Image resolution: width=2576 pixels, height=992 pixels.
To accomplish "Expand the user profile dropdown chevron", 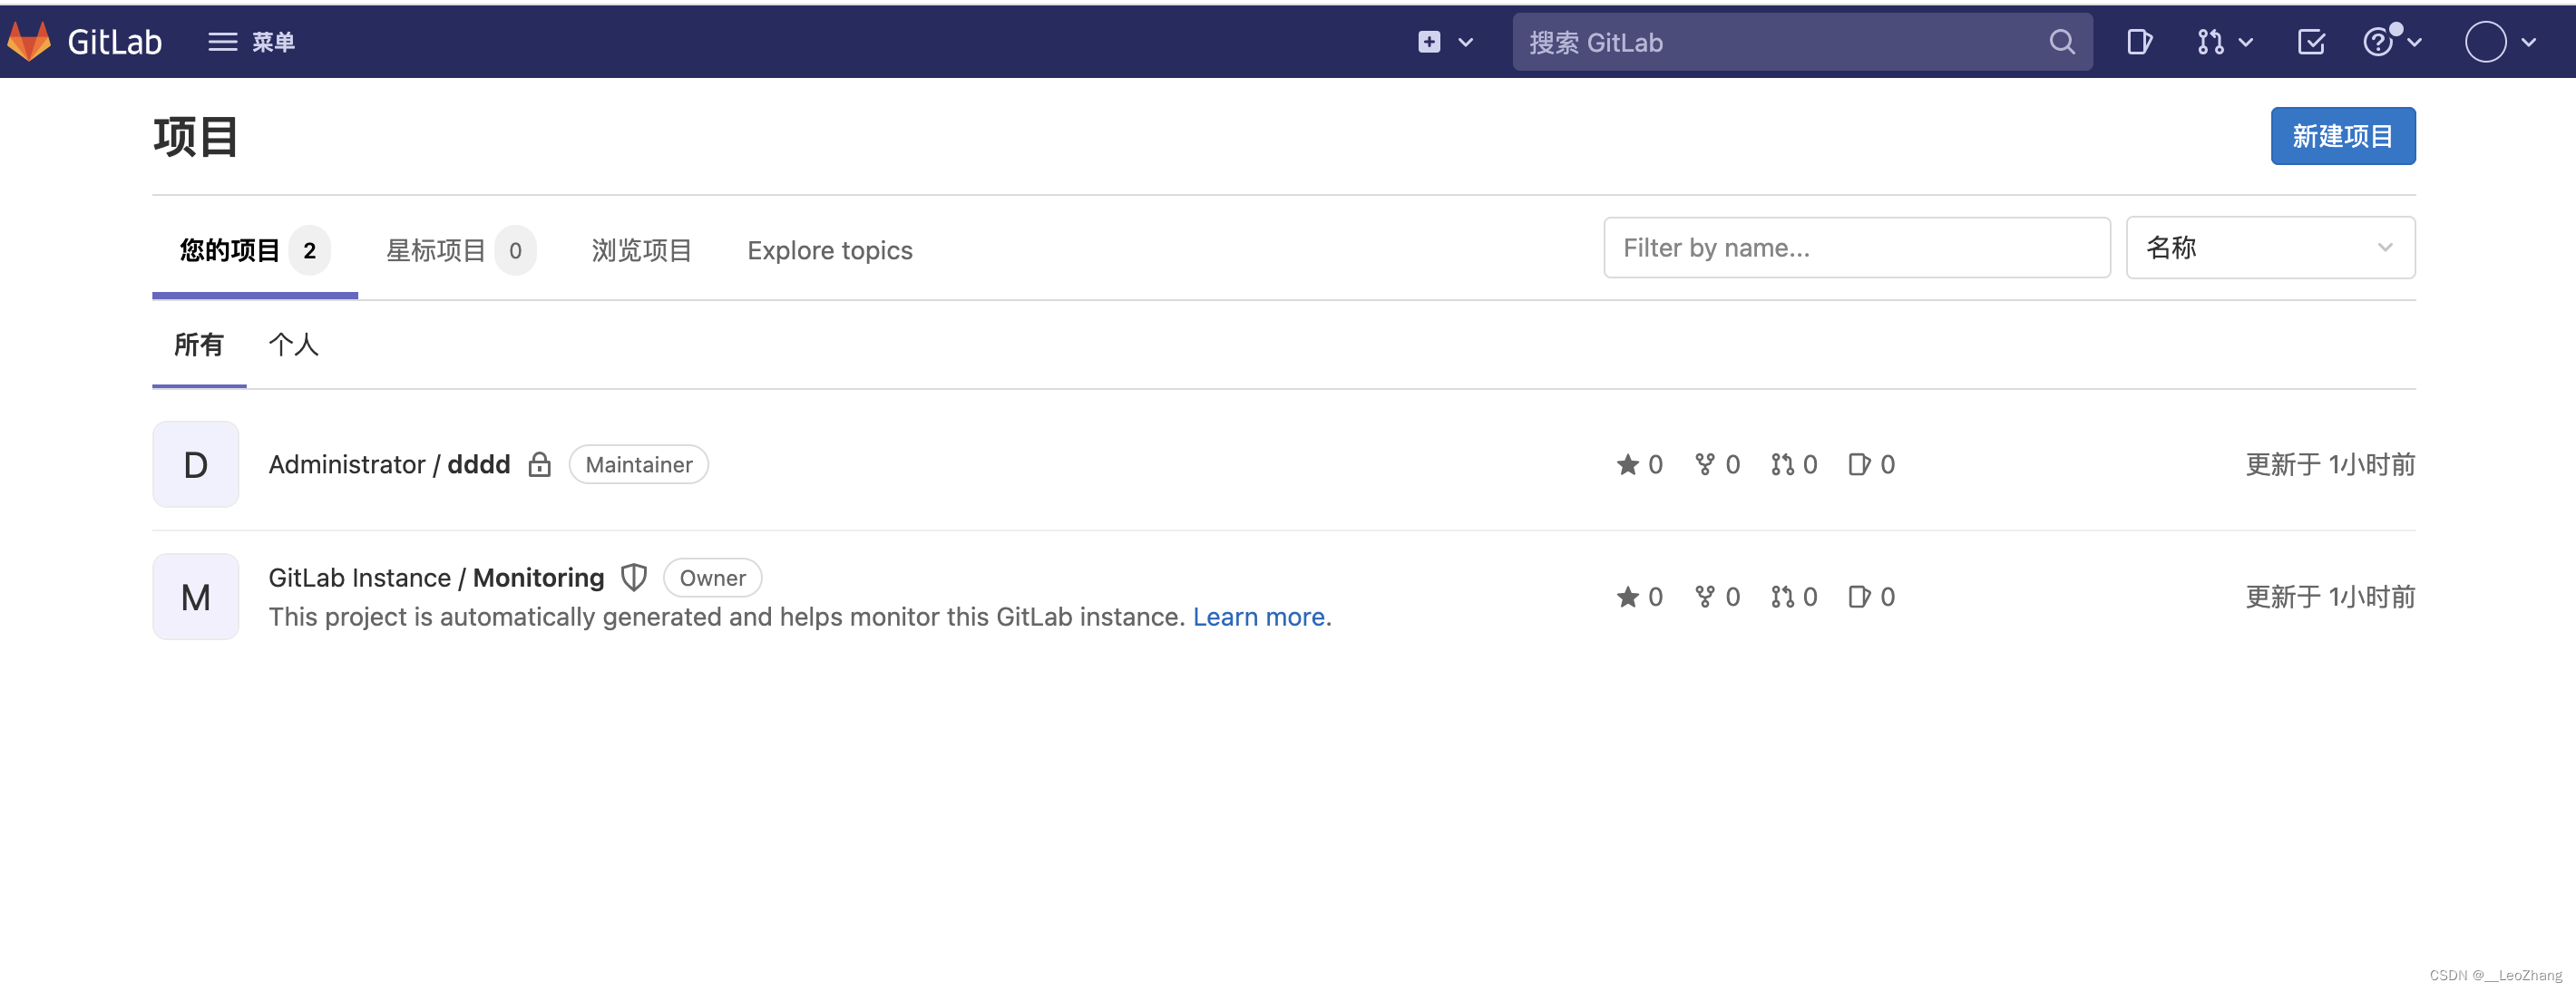I will coord(2529,42).
